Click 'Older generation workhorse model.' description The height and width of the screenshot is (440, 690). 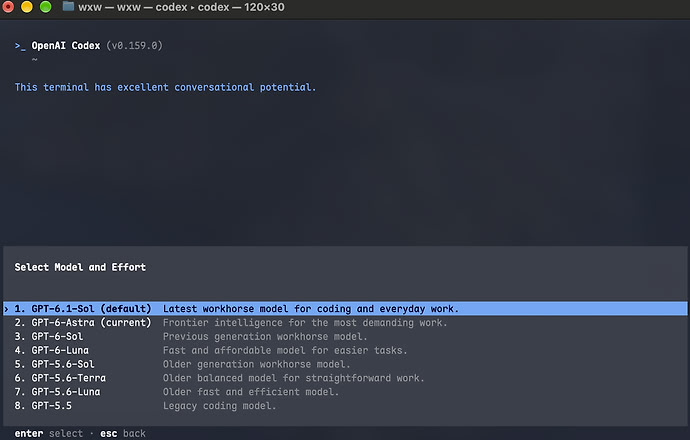[x=257, y=364]
